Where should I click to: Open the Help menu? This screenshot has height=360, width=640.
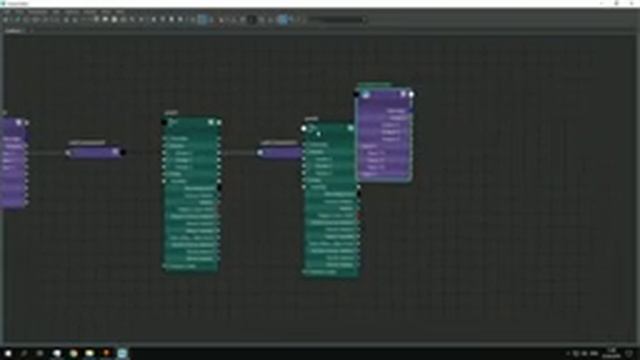pos(120,12)
